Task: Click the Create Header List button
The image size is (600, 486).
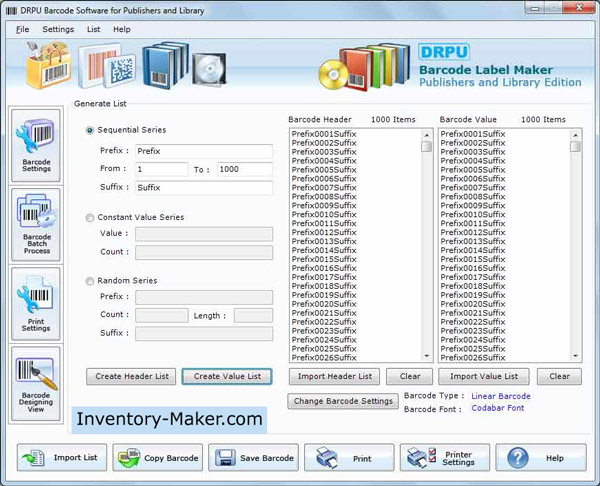Action: coord(131,376)
